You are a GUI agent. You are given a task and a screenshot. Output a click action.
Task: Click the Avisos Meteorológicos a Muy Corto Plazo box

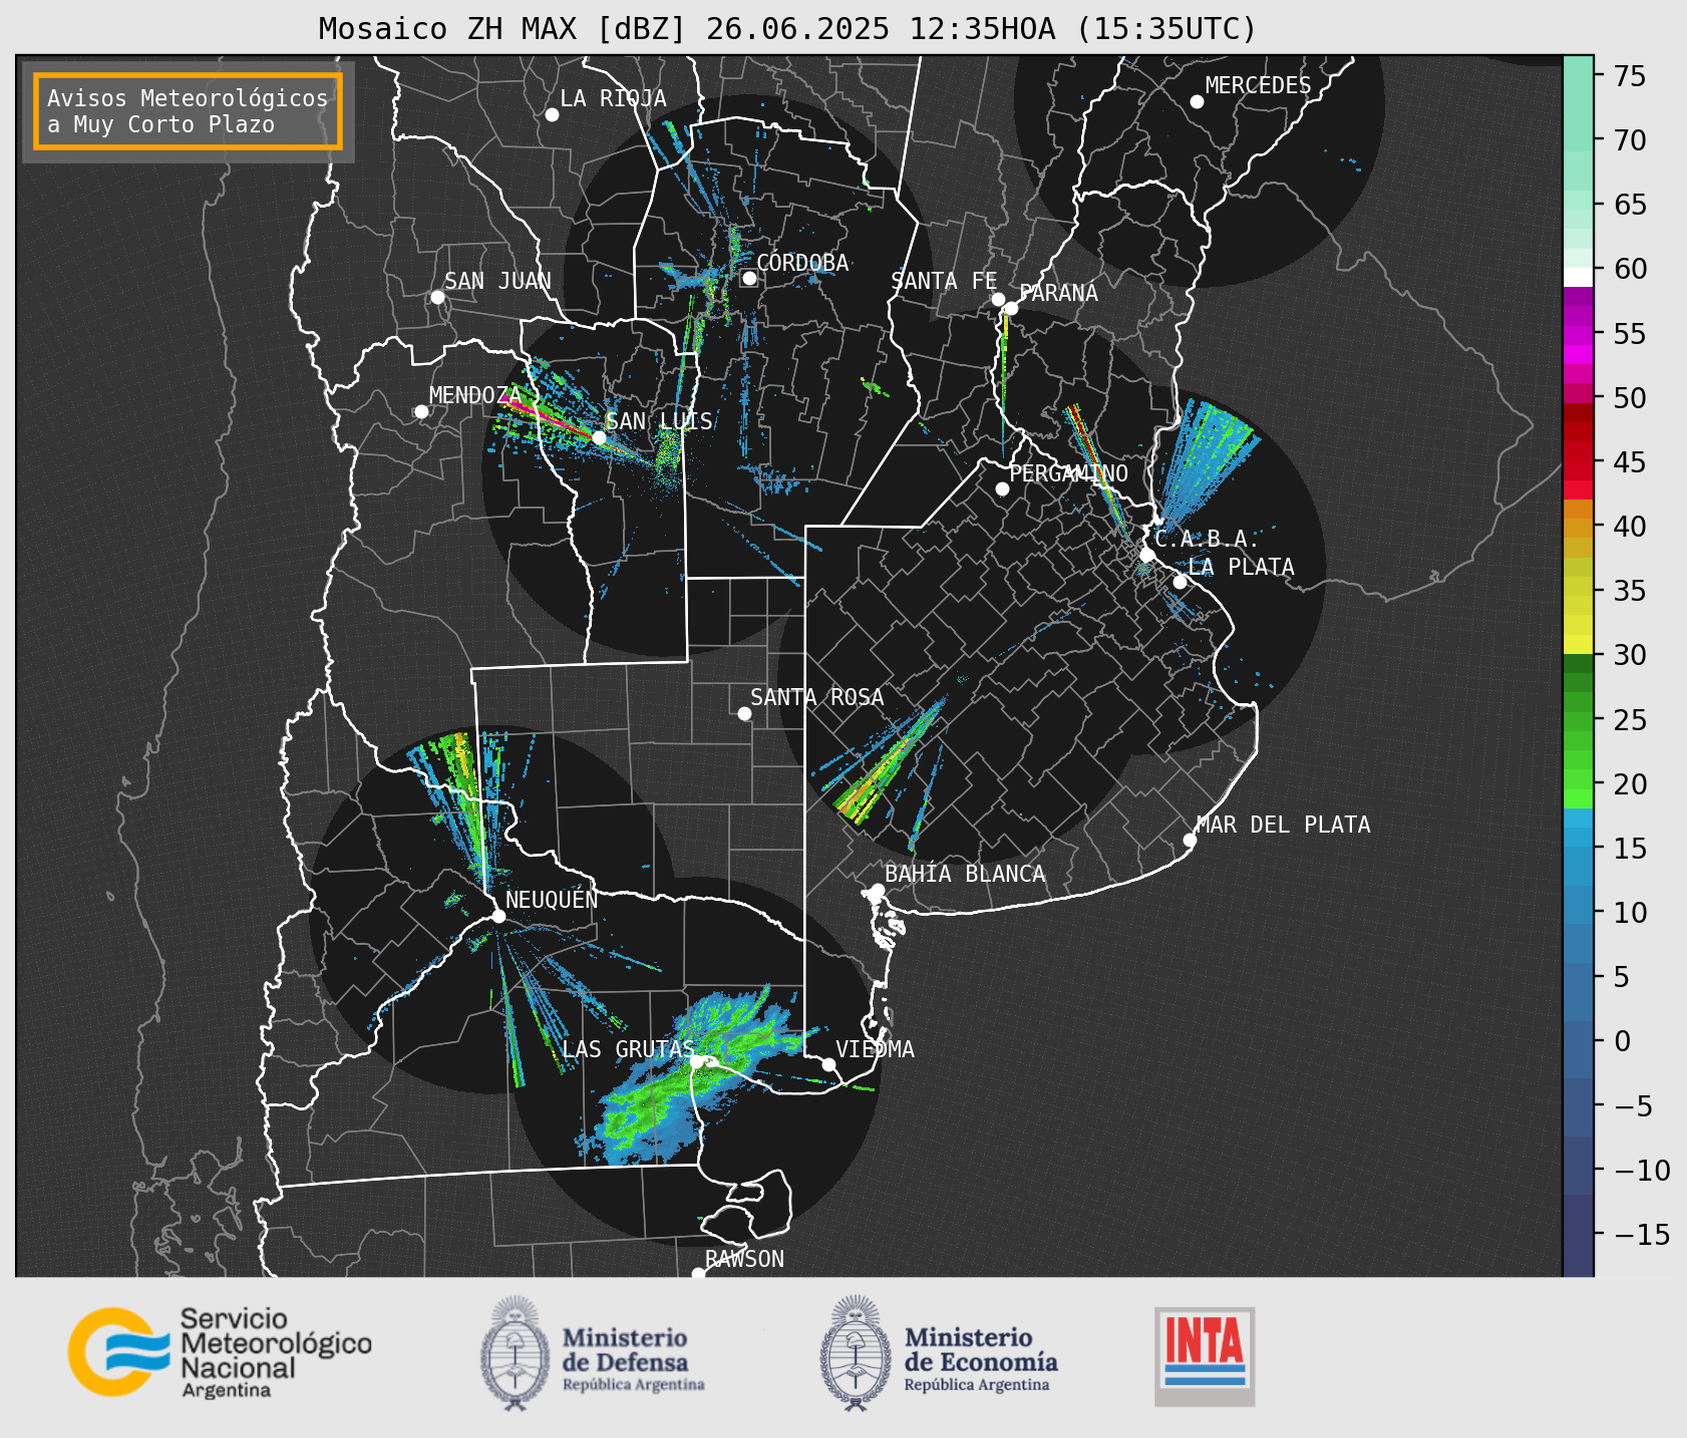coord(188,111)
